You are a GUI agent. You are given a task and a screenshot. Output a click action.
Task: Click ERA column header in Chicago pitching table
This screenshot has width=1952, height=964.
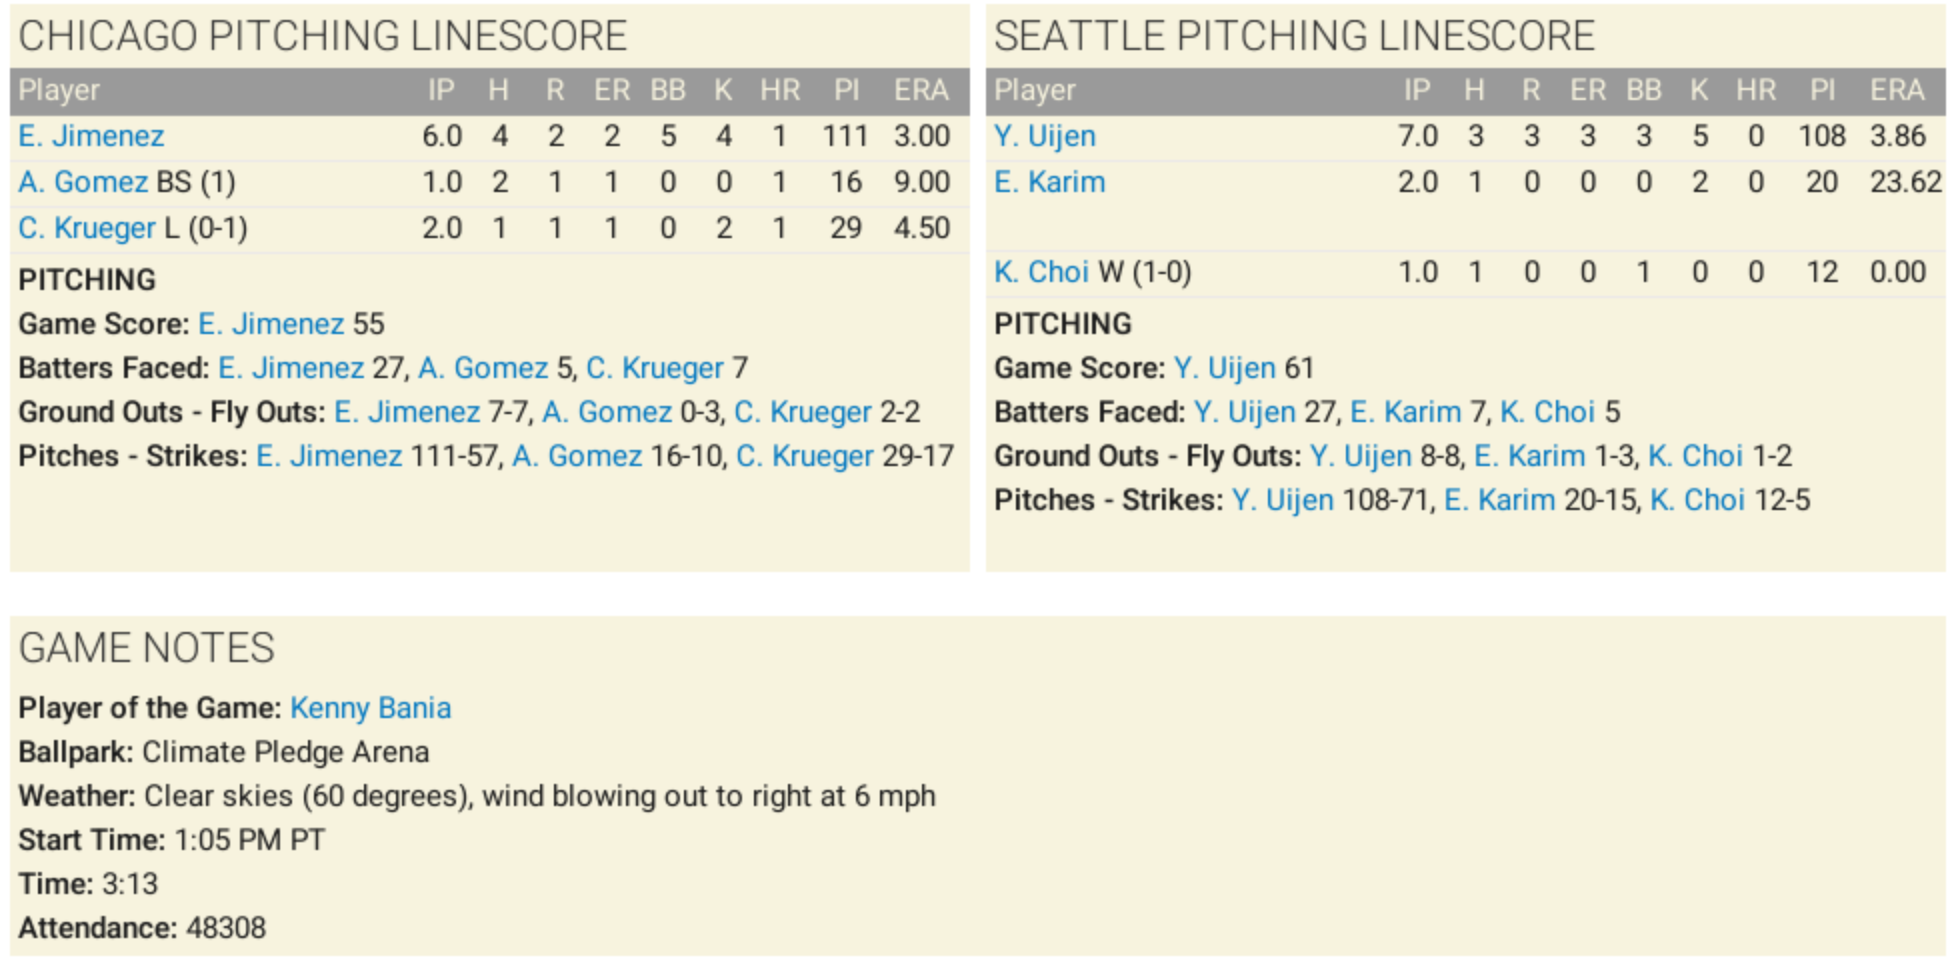pos(921,90)
